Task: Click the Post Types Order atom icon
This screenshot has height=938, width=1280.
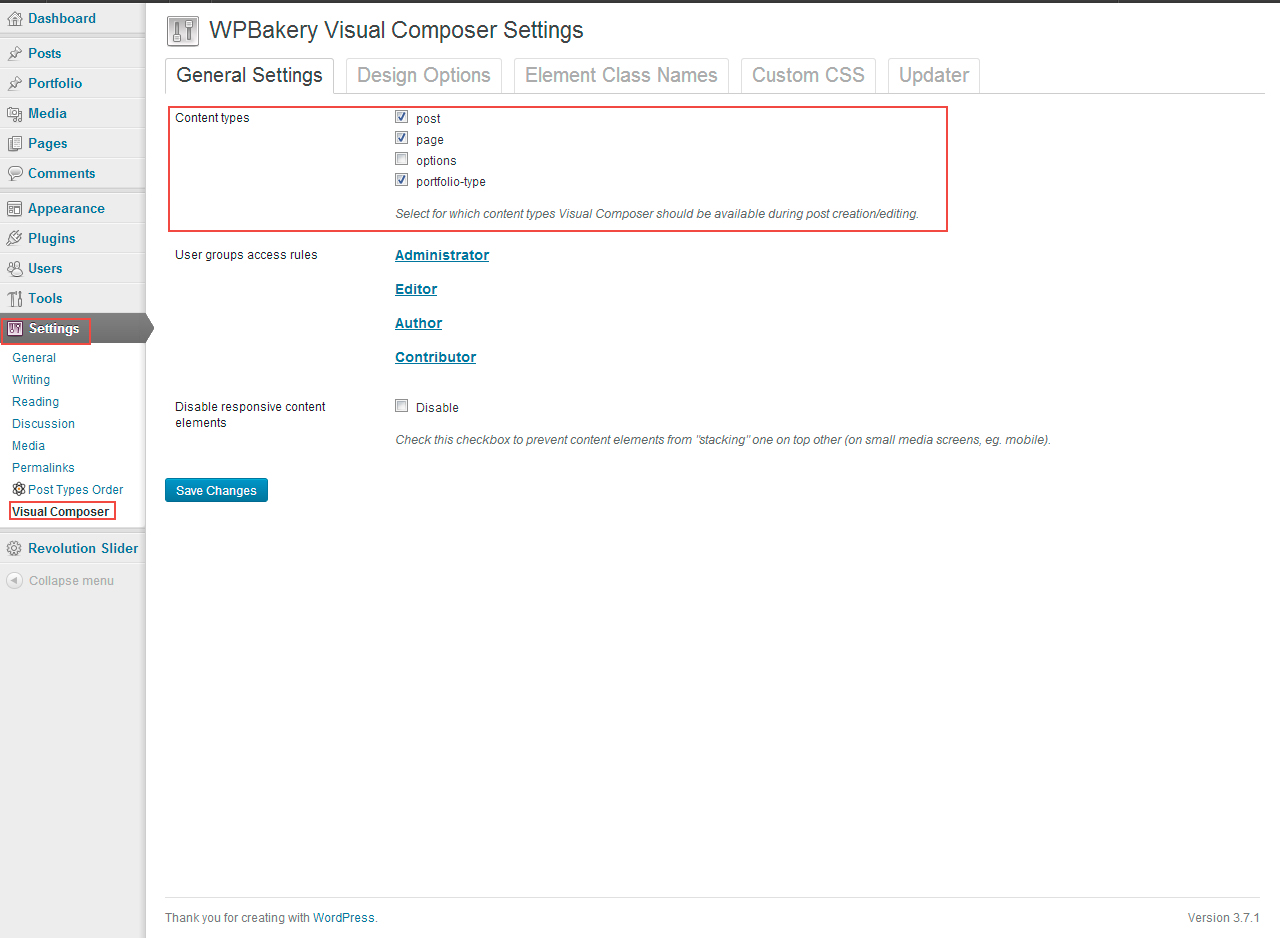Action: point(19,489)
